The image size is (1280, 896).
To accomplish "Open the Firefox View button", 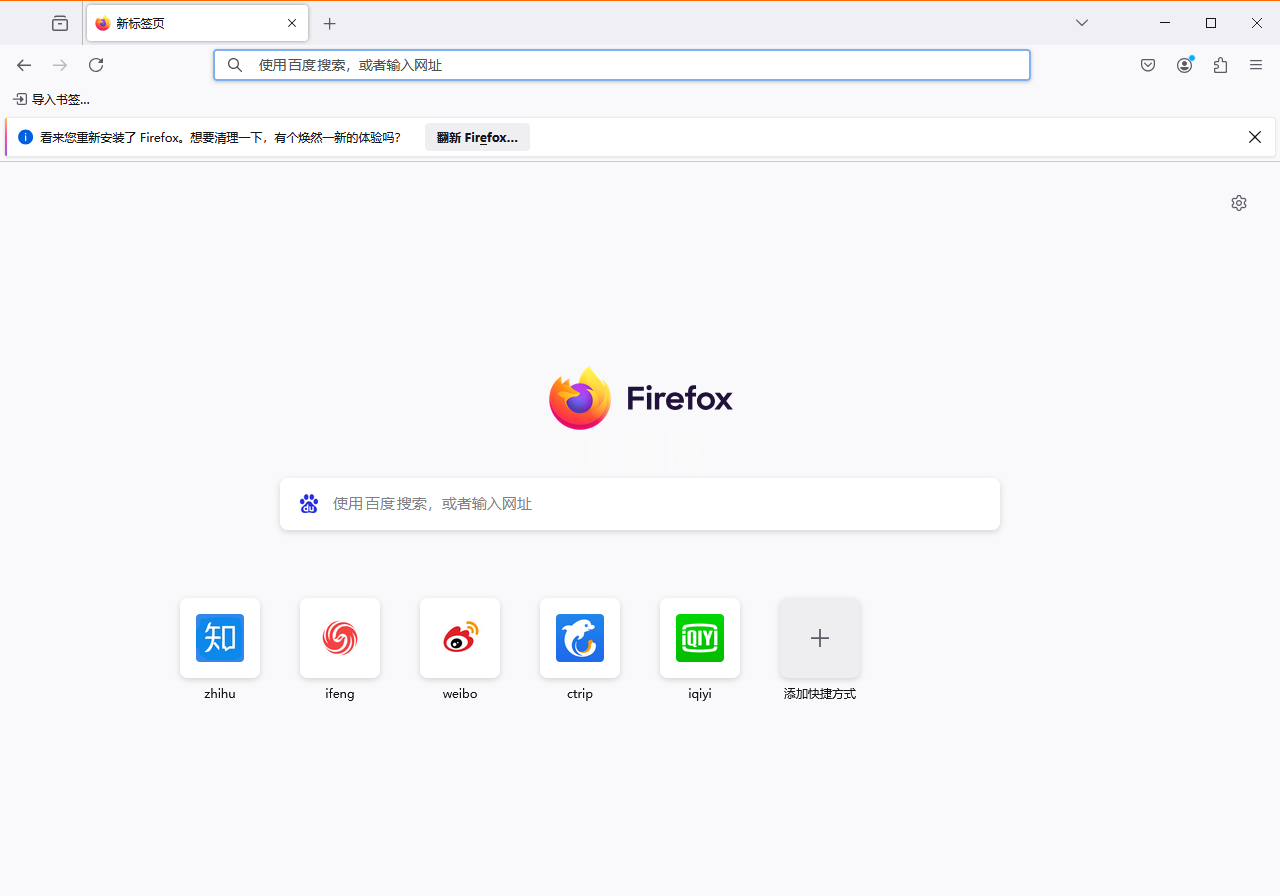I will [x=60, y=23].
